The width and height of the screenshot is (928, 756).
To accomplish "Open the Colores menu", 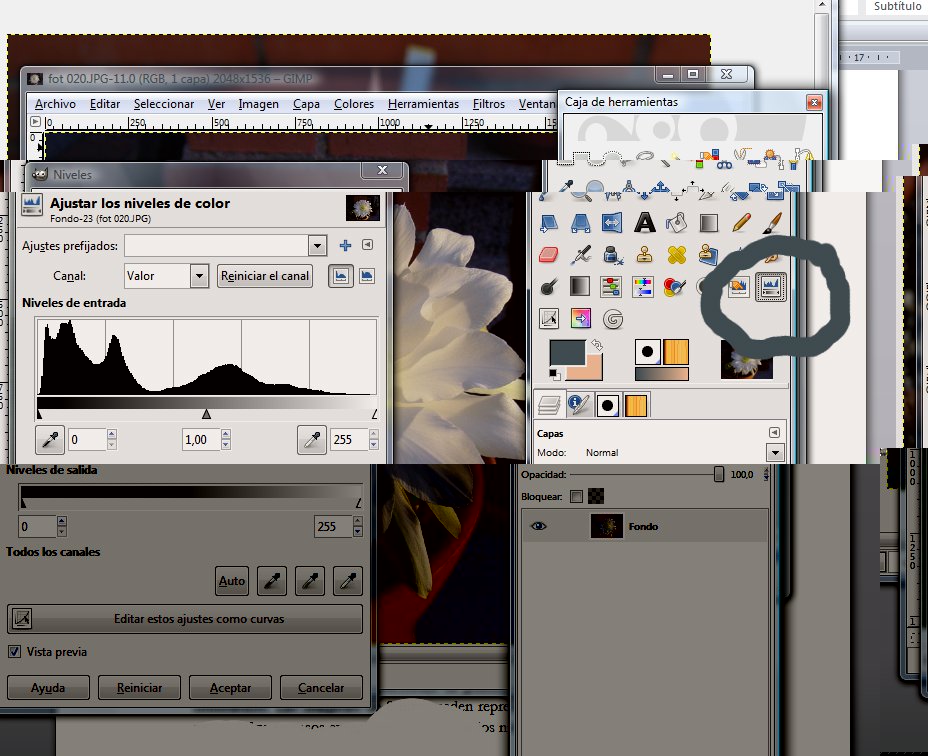I will click(354, 104).
